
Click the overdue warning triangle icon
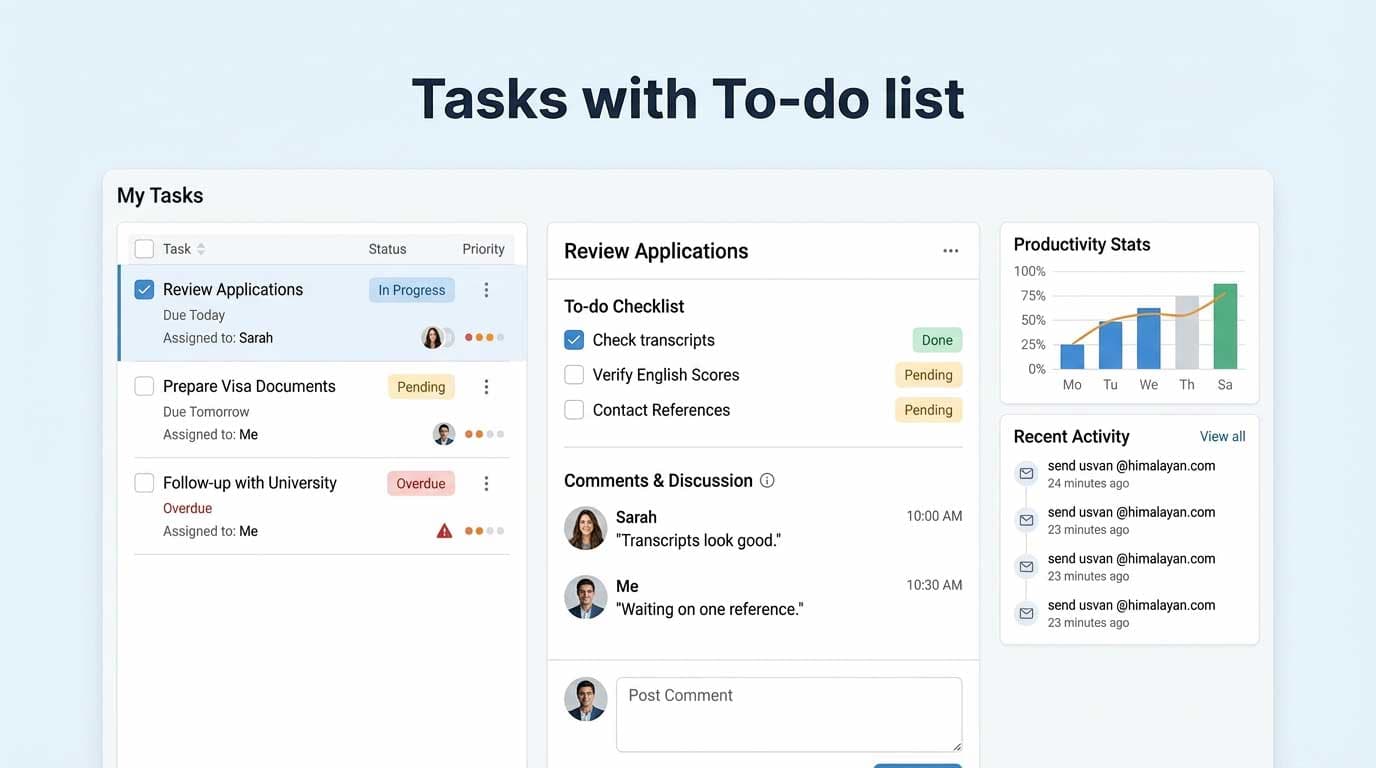444,530
